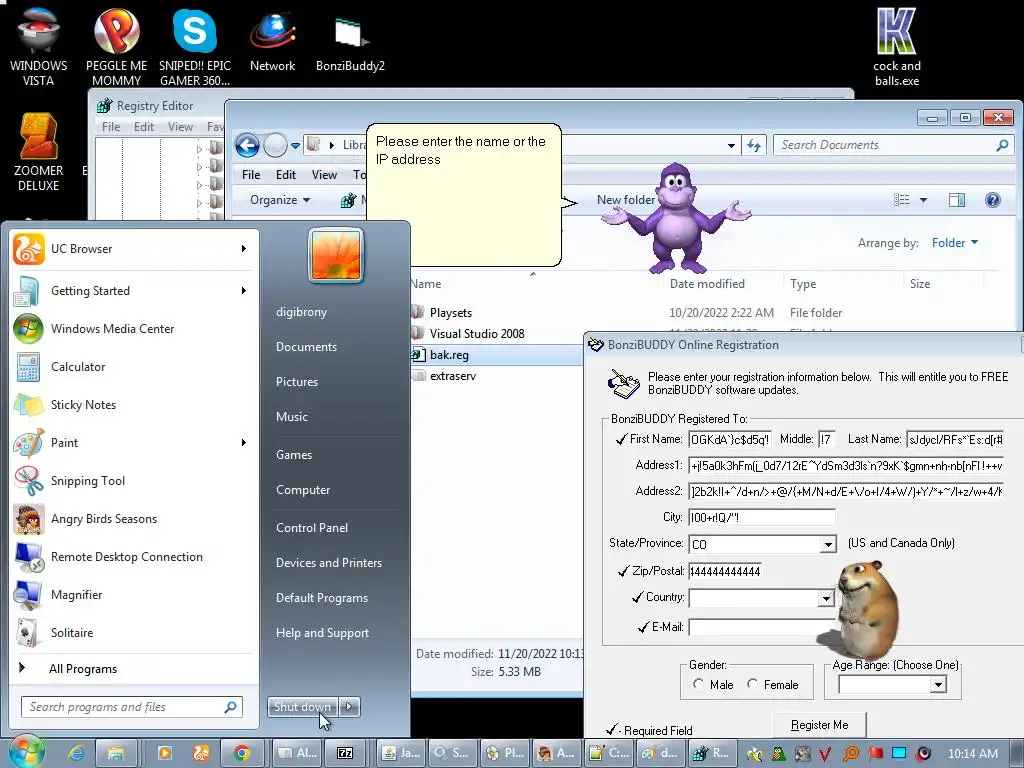Click the user account picture in Start menu

pyautogui.click(x=336, y=255)
